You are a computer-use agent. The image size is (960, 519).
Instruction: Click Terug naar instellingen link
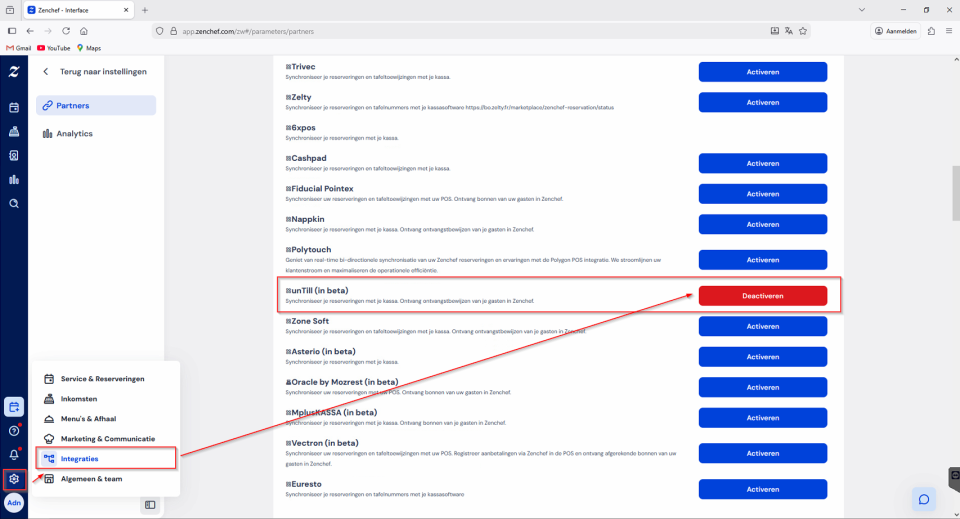pos(103,72)
